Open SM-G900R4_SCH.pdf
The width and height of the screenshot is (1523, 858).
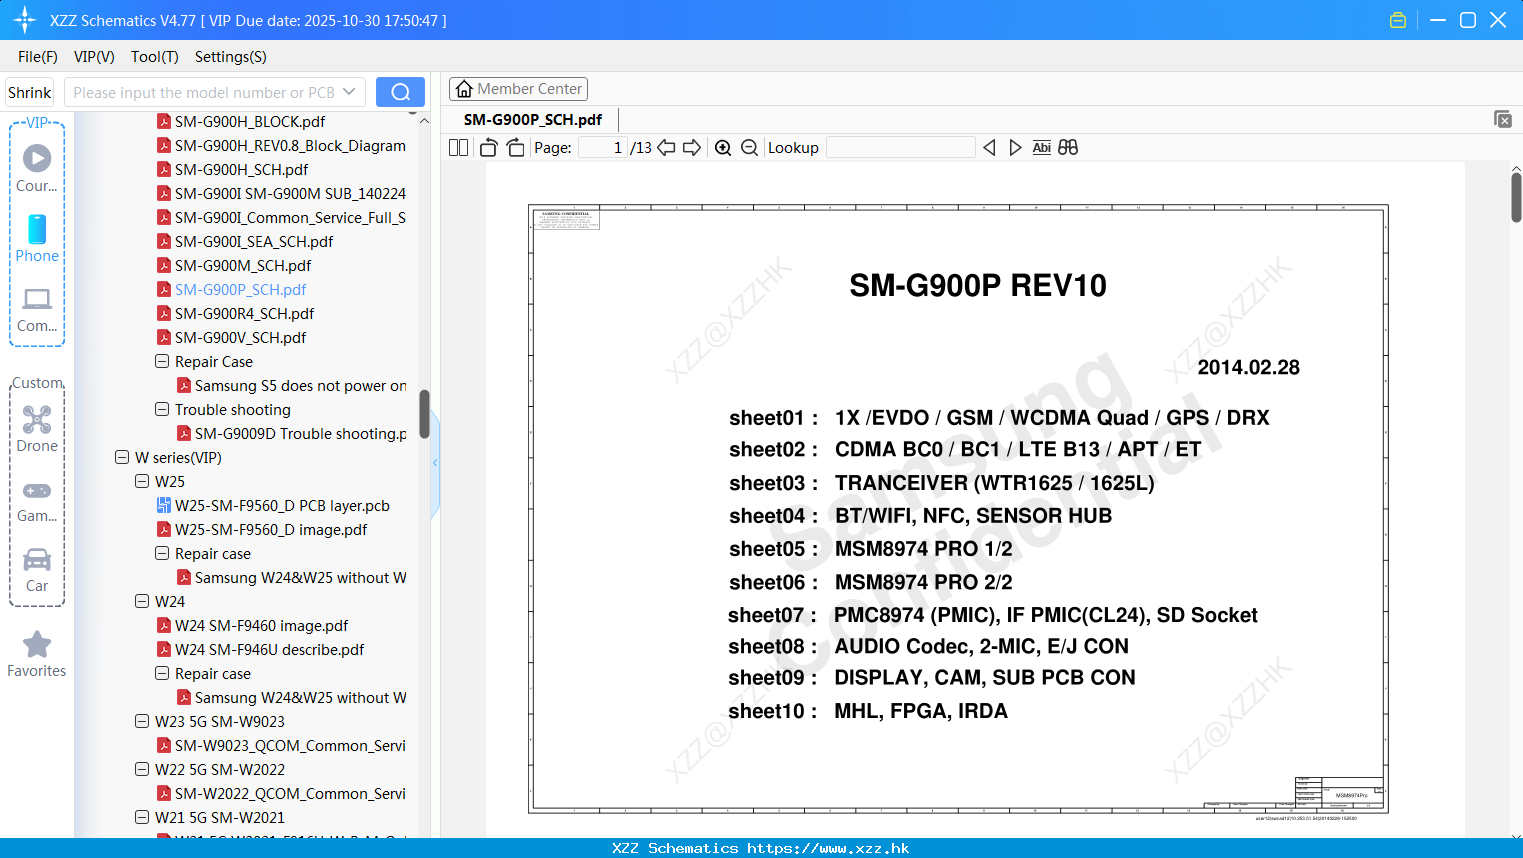coord(244,313)
